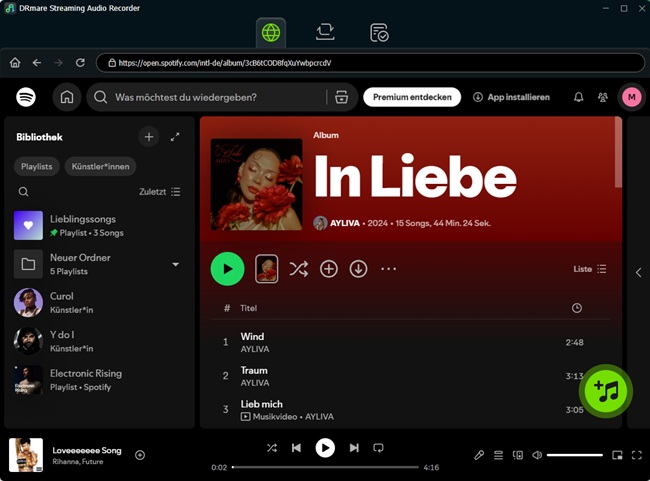Download the album with arrow circle icon
Viewport: 650px width, 481px height.
coord(358,269)
